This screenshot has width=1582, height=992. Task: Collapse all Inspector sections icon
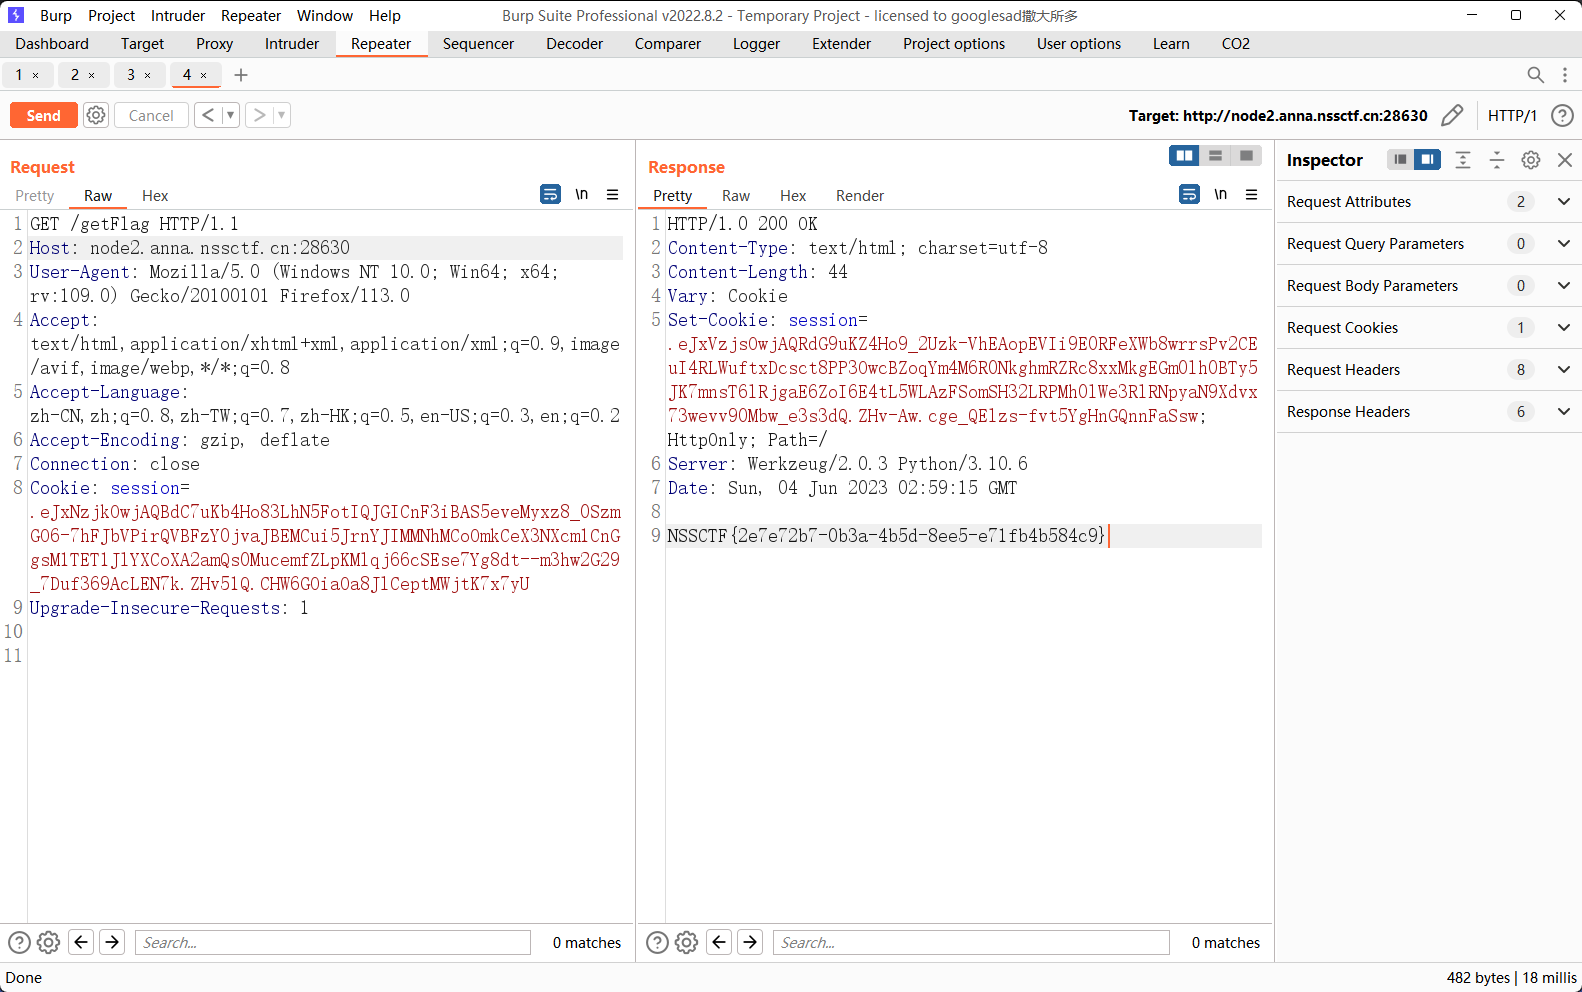1497,160
